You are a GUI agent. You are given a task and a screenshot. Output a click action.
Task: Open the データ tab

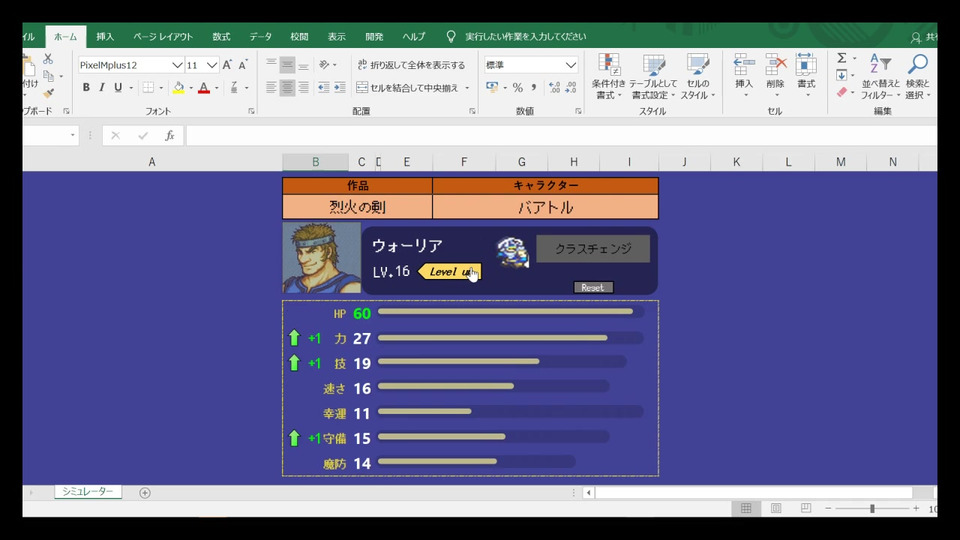pos(260,37)
